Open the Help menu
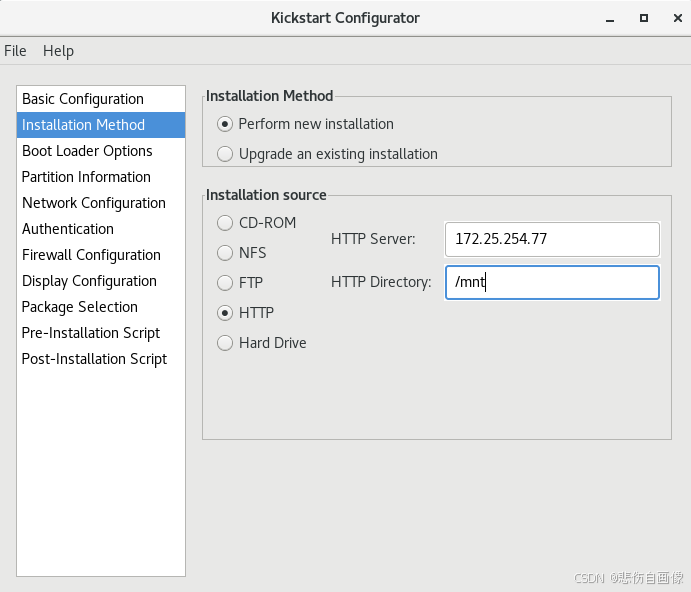The width and height of the screenshot is (691, 592). [58, 51]
